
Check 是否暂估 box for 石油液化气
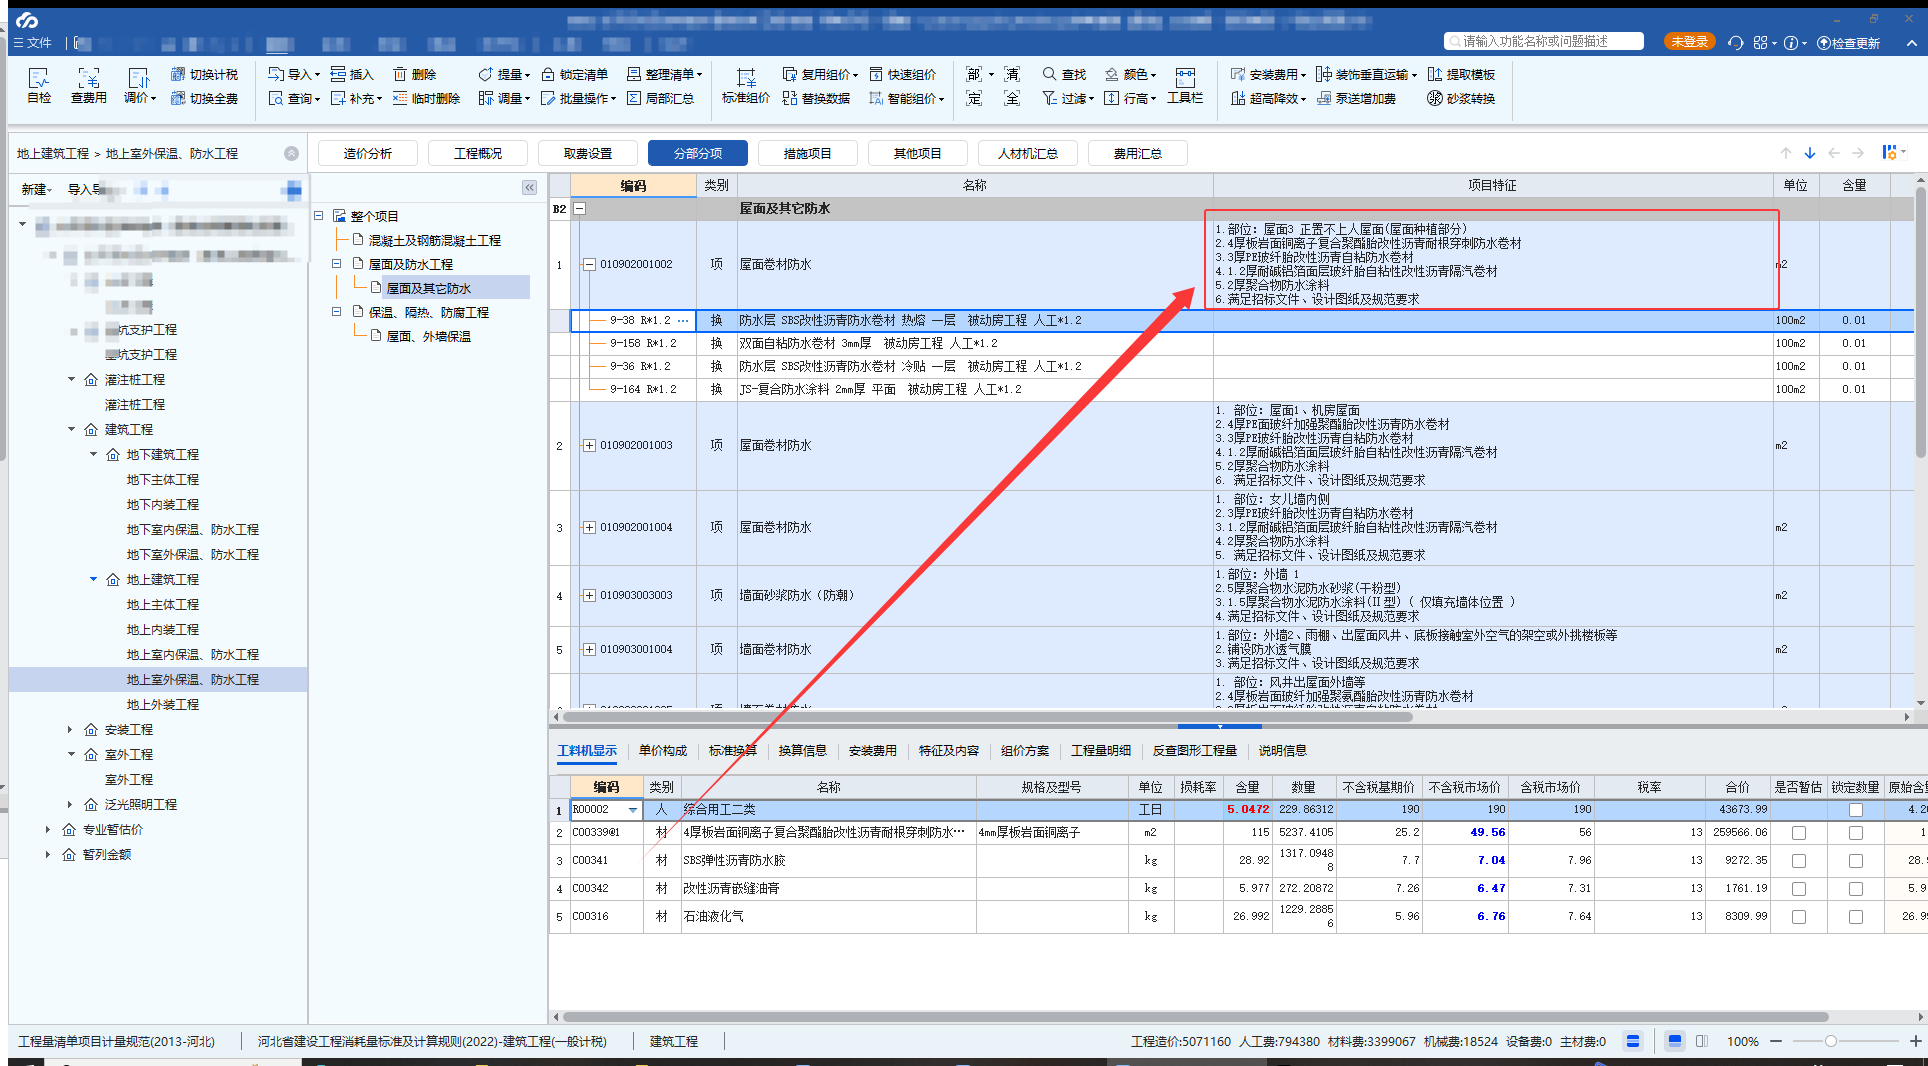pos(1799,916)
